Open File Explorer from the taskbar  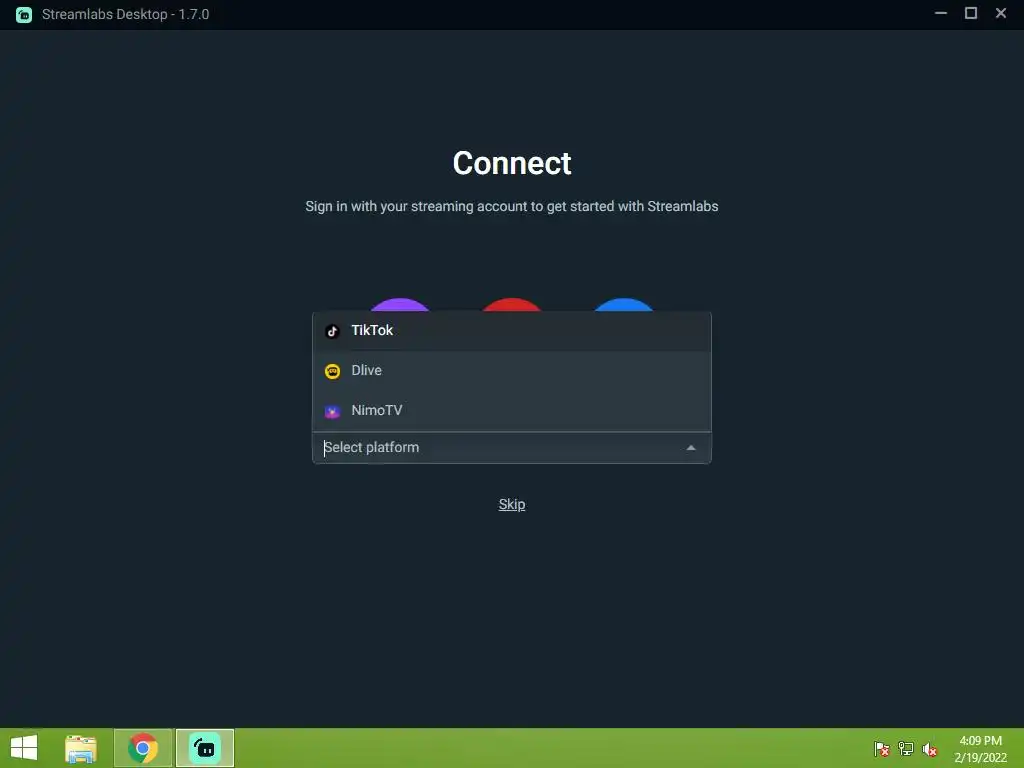tap(81, 748)
